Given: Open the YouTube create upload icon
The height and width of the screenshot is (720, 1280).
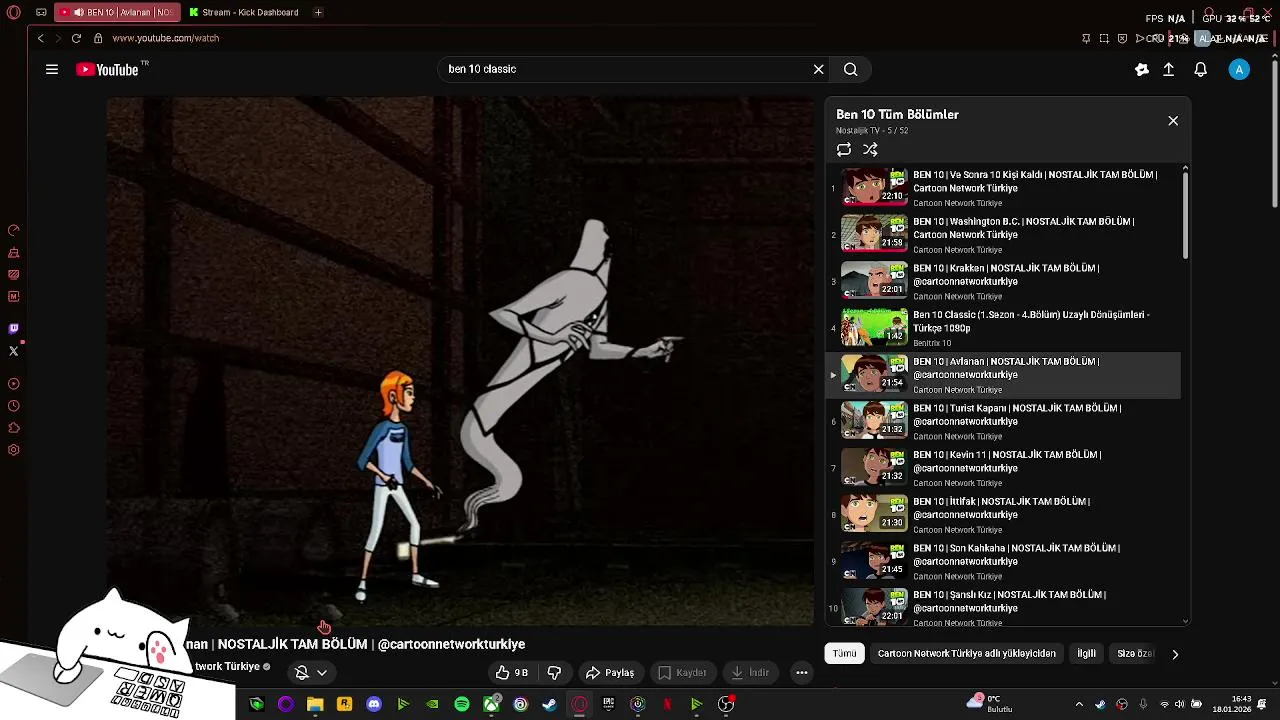Looking at the screenshot, I should pos(1168,69).
